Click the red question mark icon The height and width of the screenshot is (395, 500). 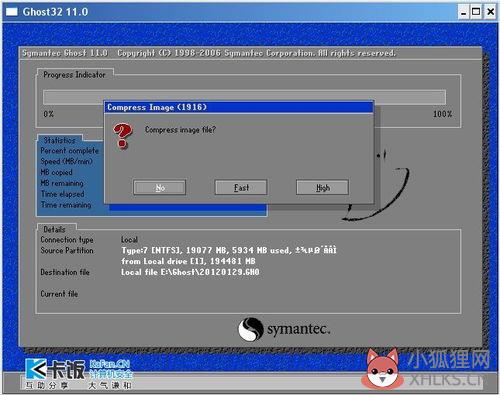(x=123, y=136)
